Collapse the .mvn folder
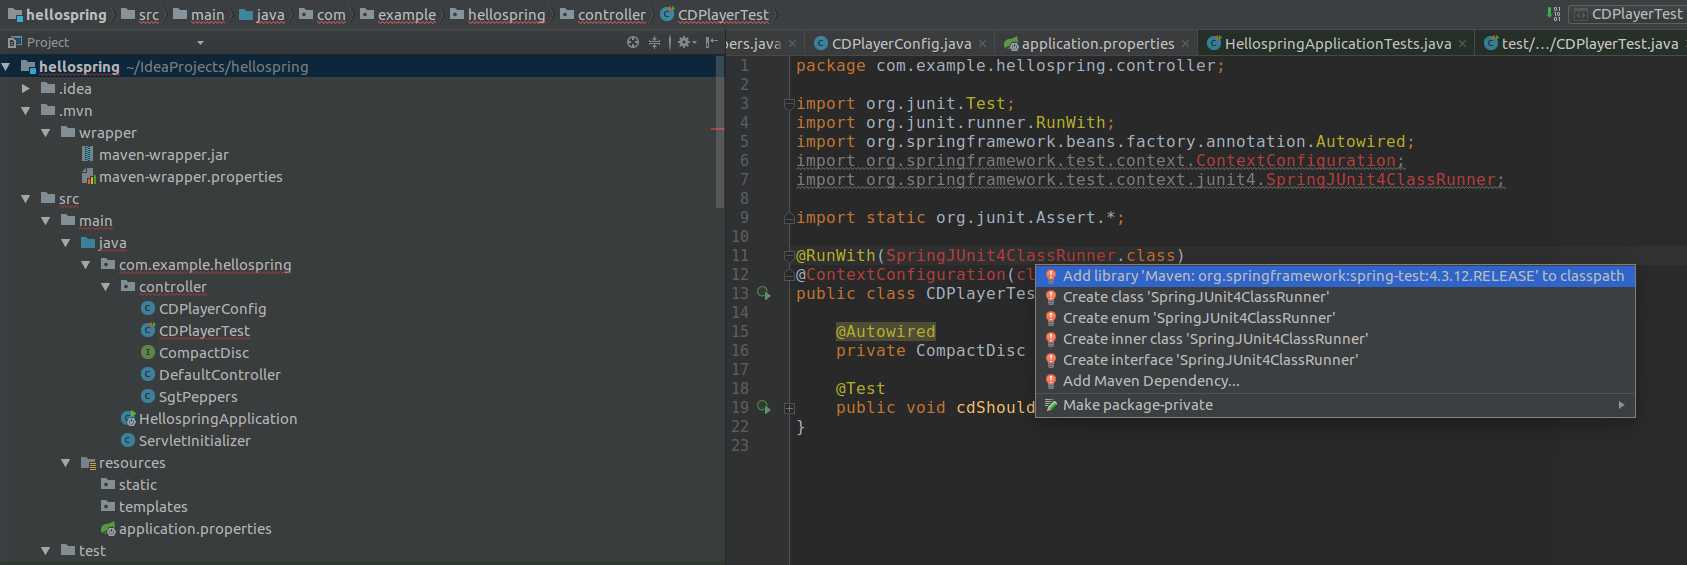Screen dimensions: 1687x565 tap(26, 111)
